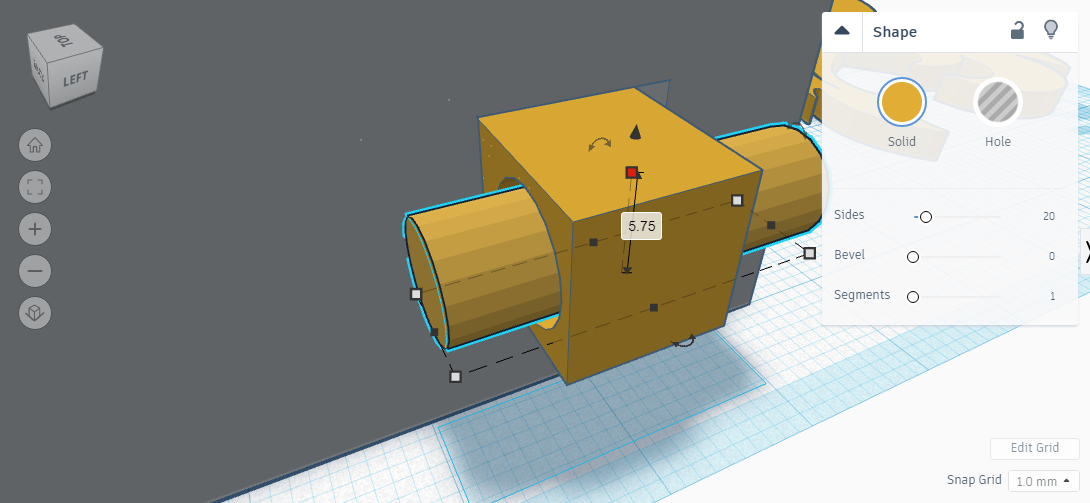Image resolution: width=1090 pixels, height=503 pixels.
Task: Click the Fit all in view button
Action: [35, 187]
